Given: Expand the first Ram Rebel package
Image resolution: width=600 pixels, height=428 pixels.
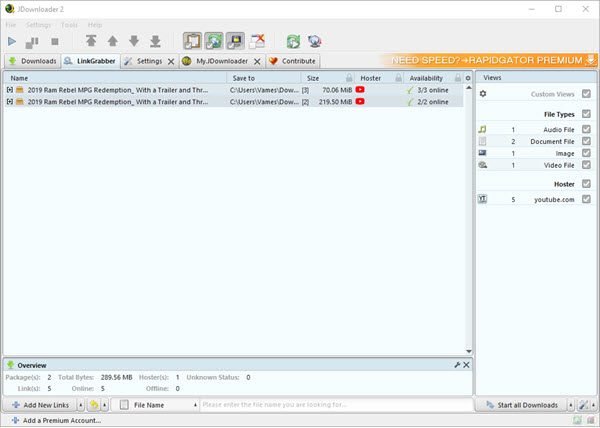Looking at the screenshot, I should pyautogui.click(x=10, y=90).
